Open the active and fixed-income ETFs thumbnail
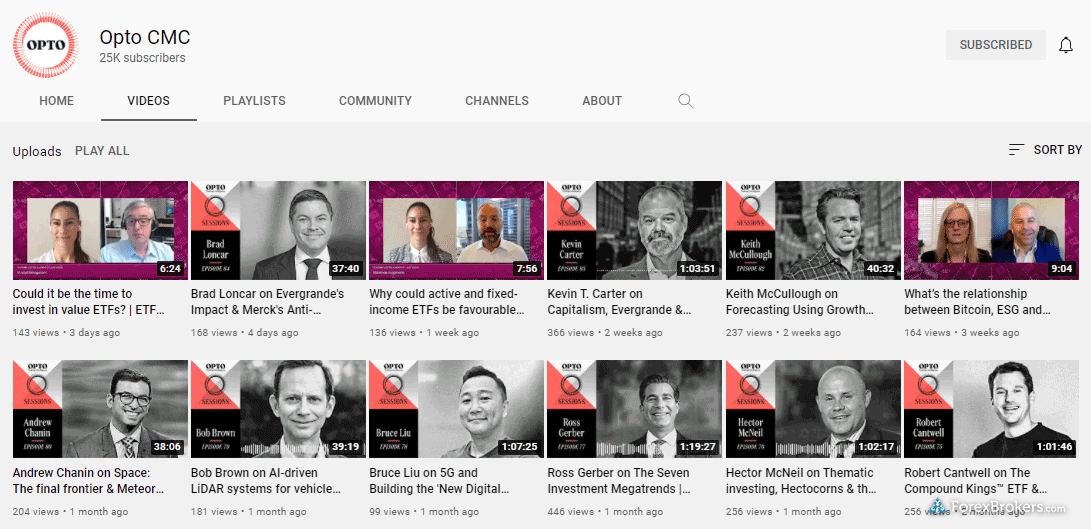The image size is (1091, 529). coord(456,230)
